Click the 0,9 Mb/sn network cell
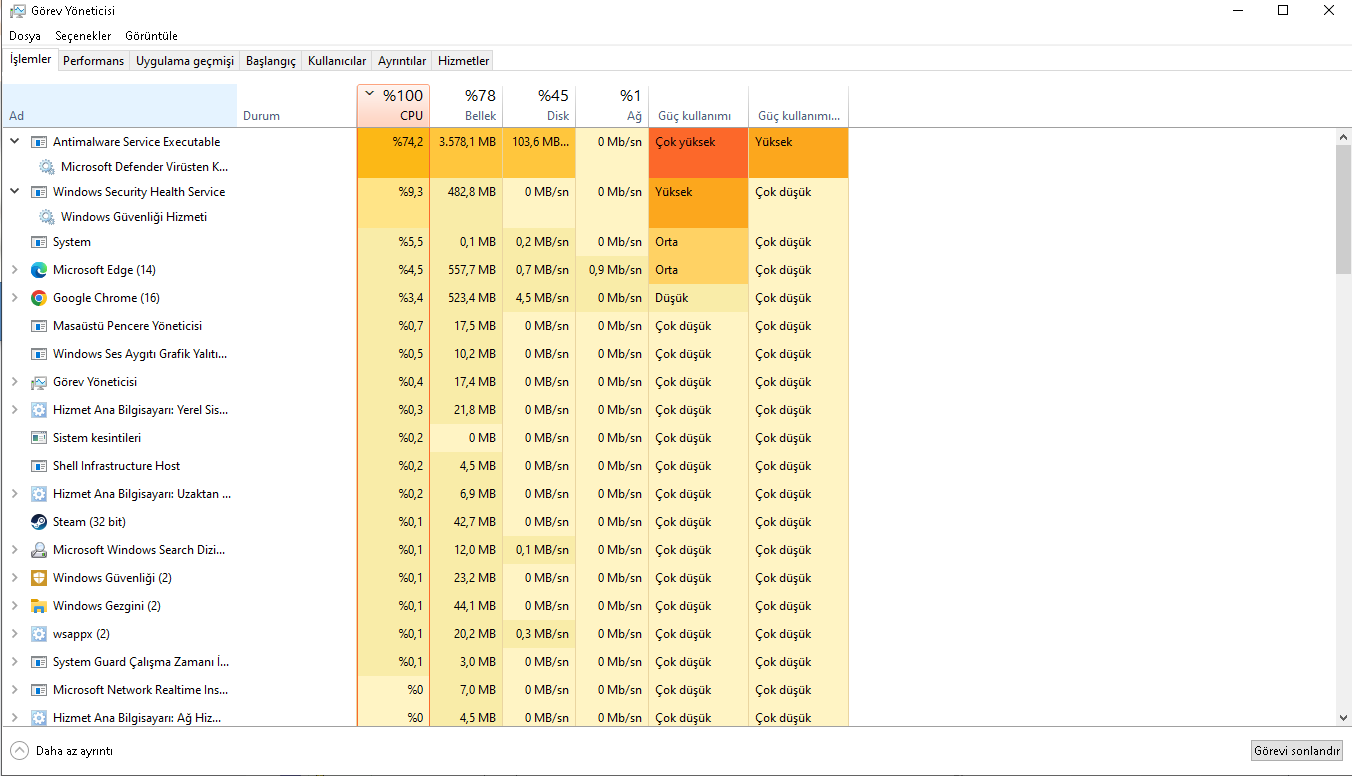The width and height of the screenshot is (1352, 776). pos(612,270)
